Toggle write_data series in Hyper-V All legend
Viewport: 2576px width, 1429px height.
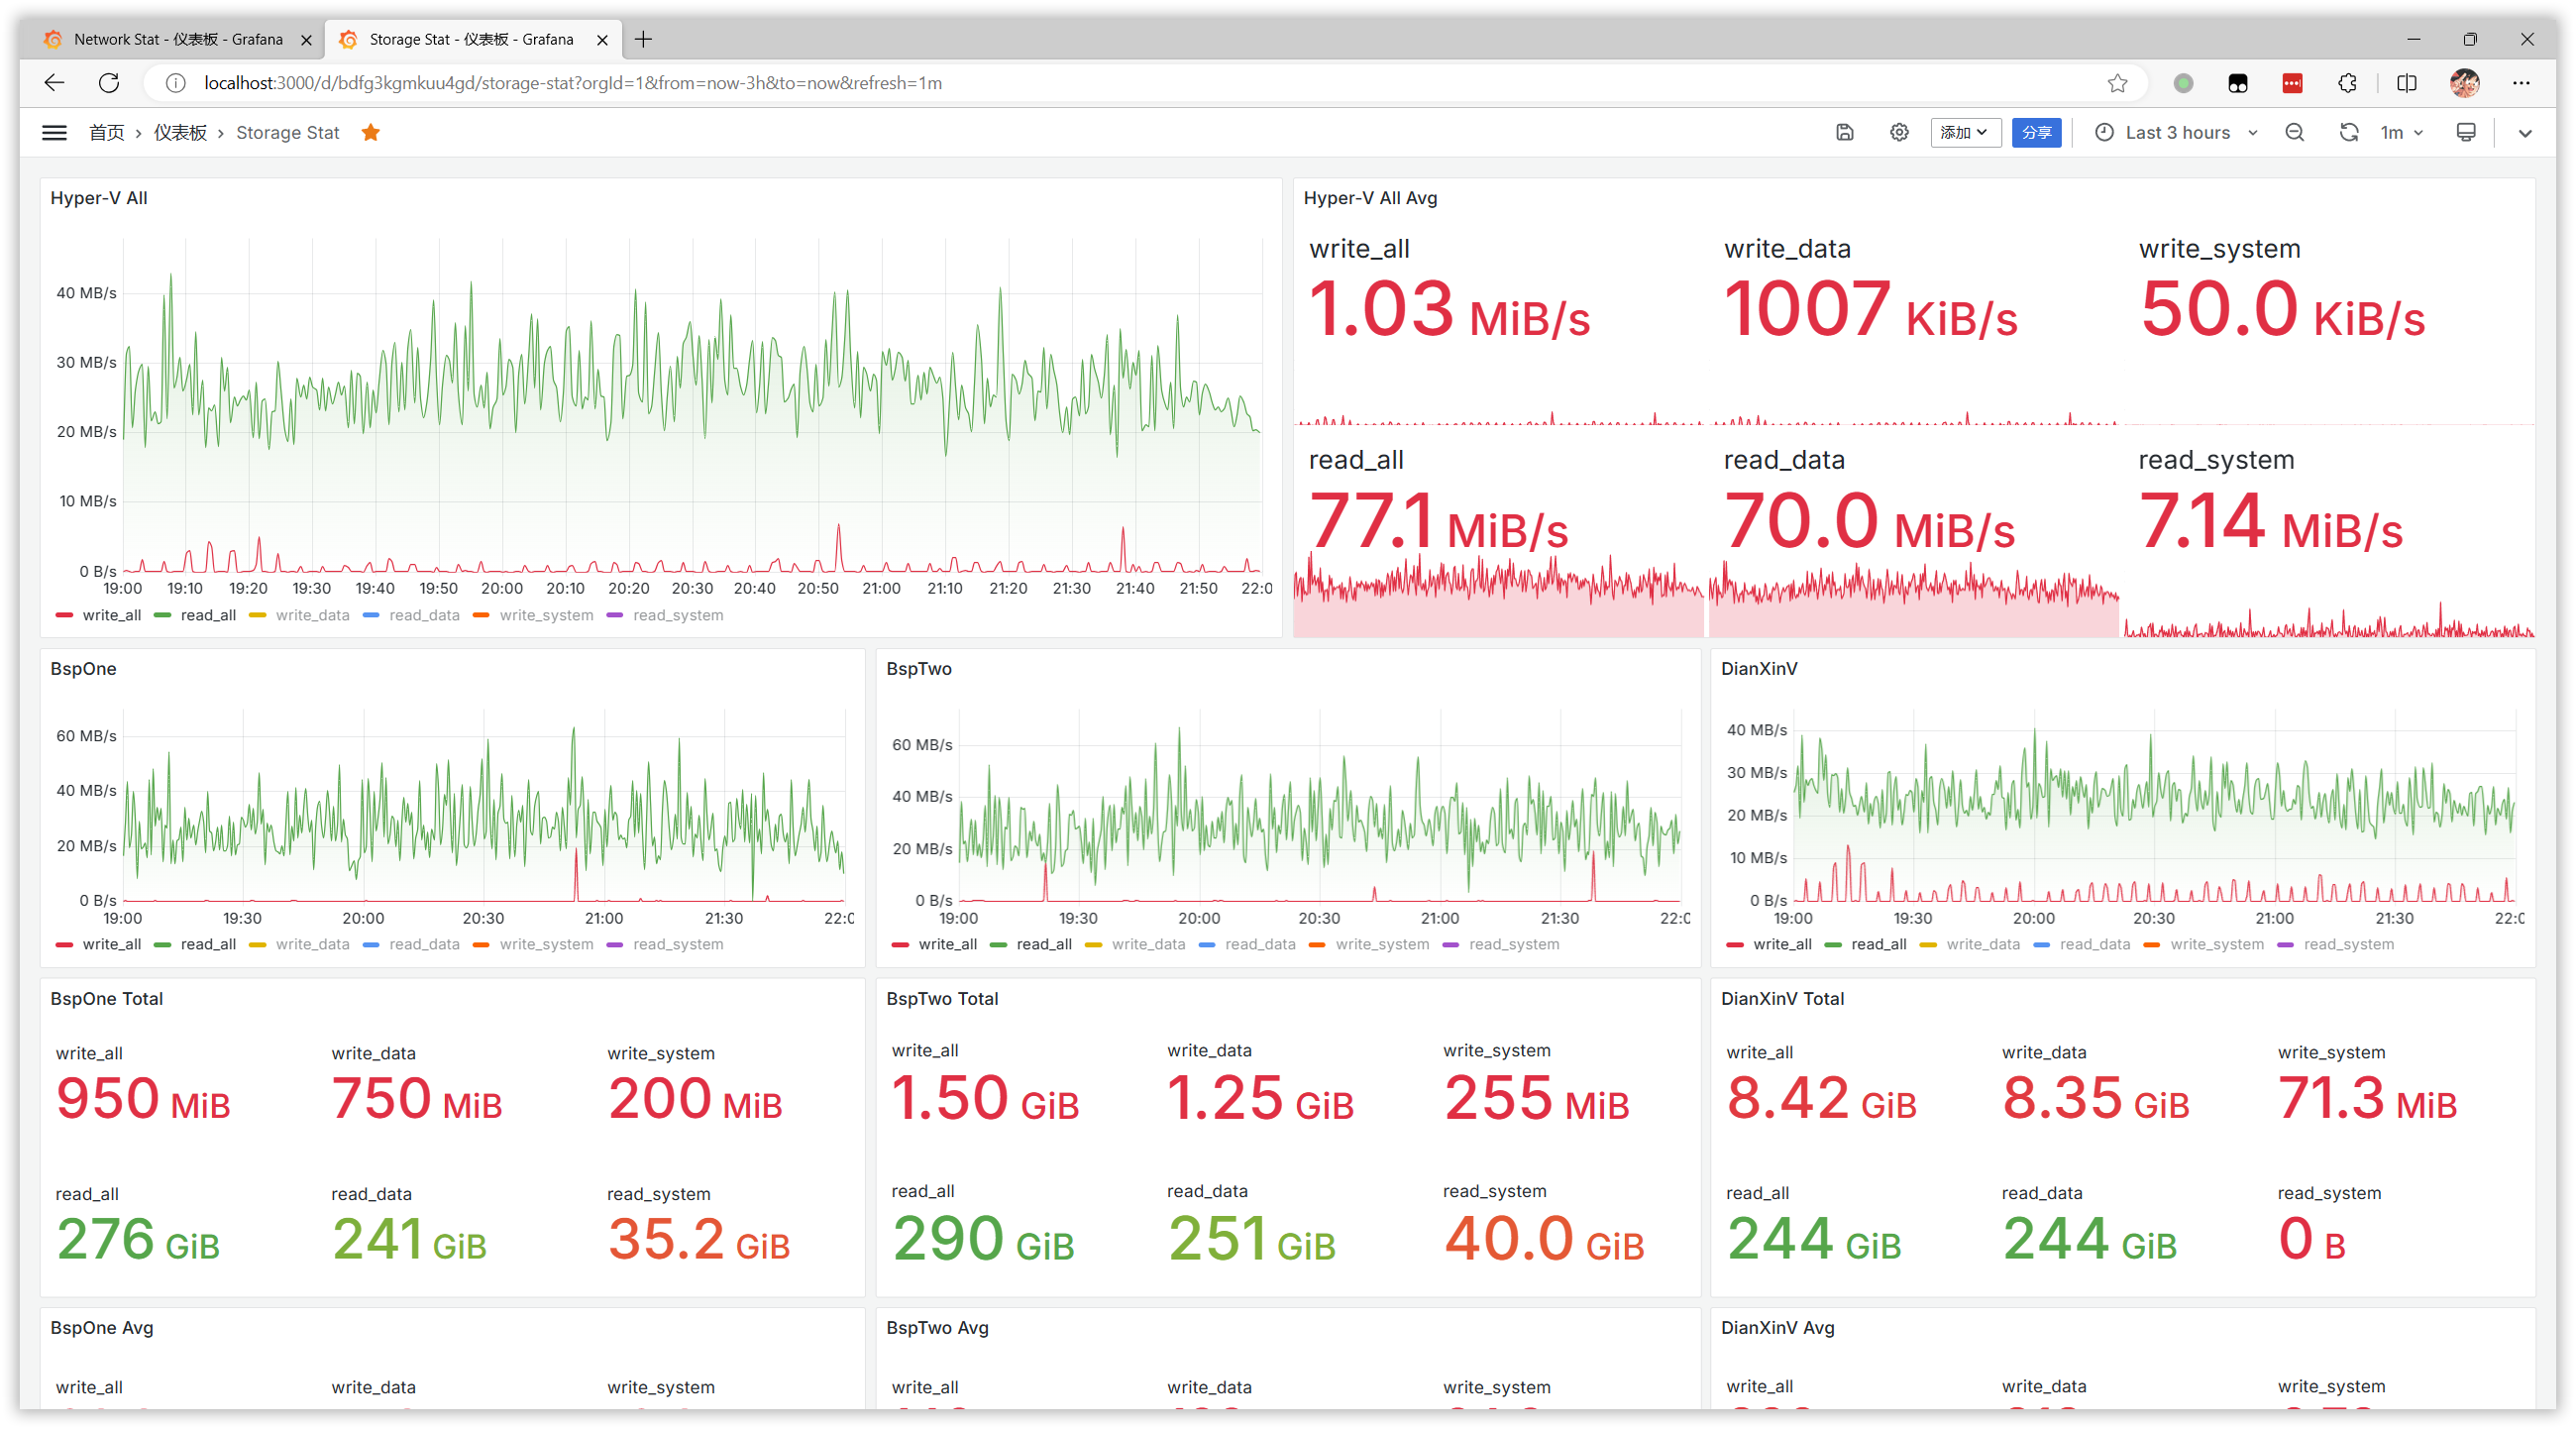tap(312, 615)
